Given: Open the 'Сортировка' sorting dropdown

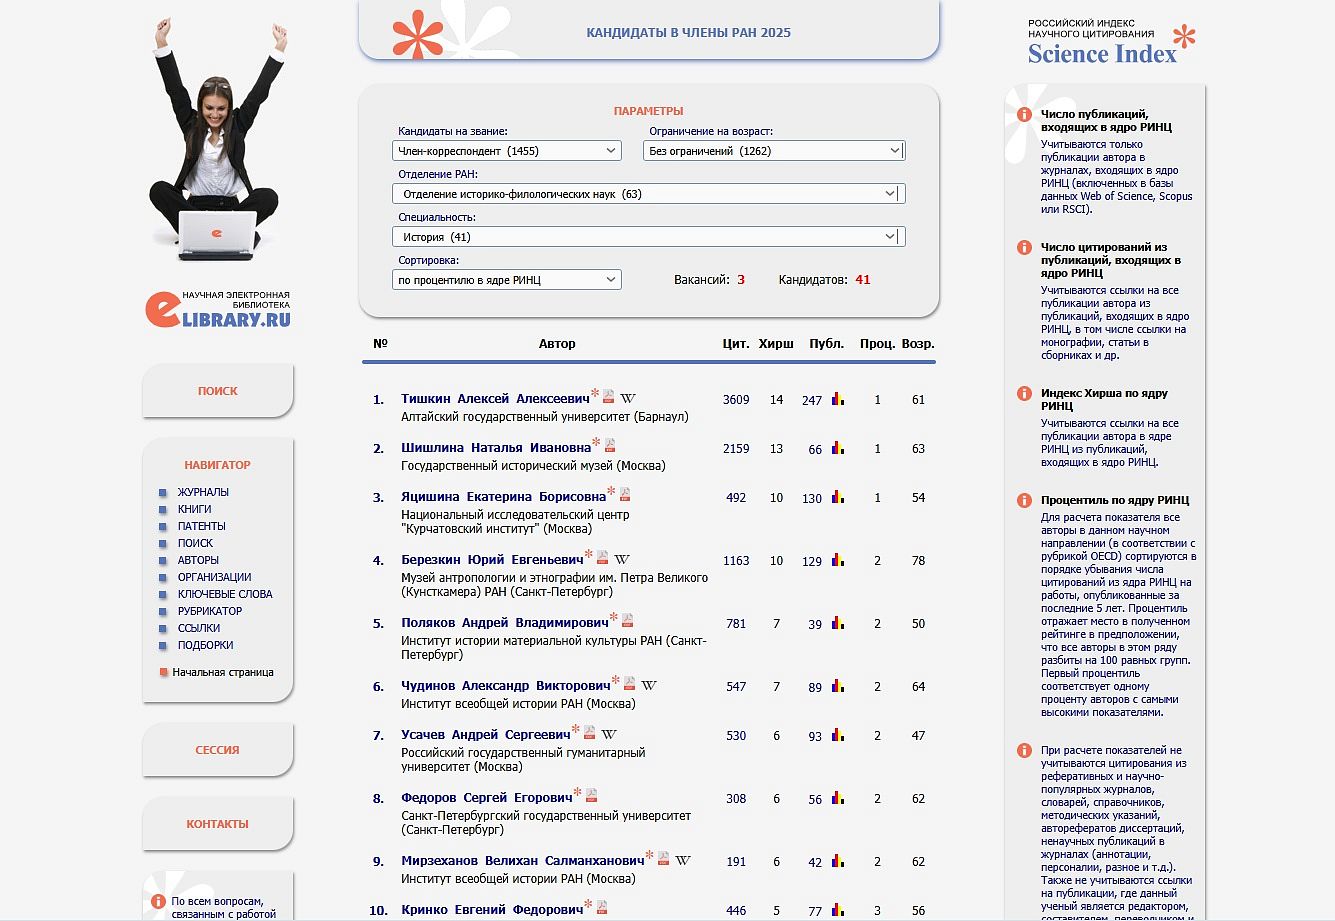Looking at the screenshot, I should (x=506, y=280).
